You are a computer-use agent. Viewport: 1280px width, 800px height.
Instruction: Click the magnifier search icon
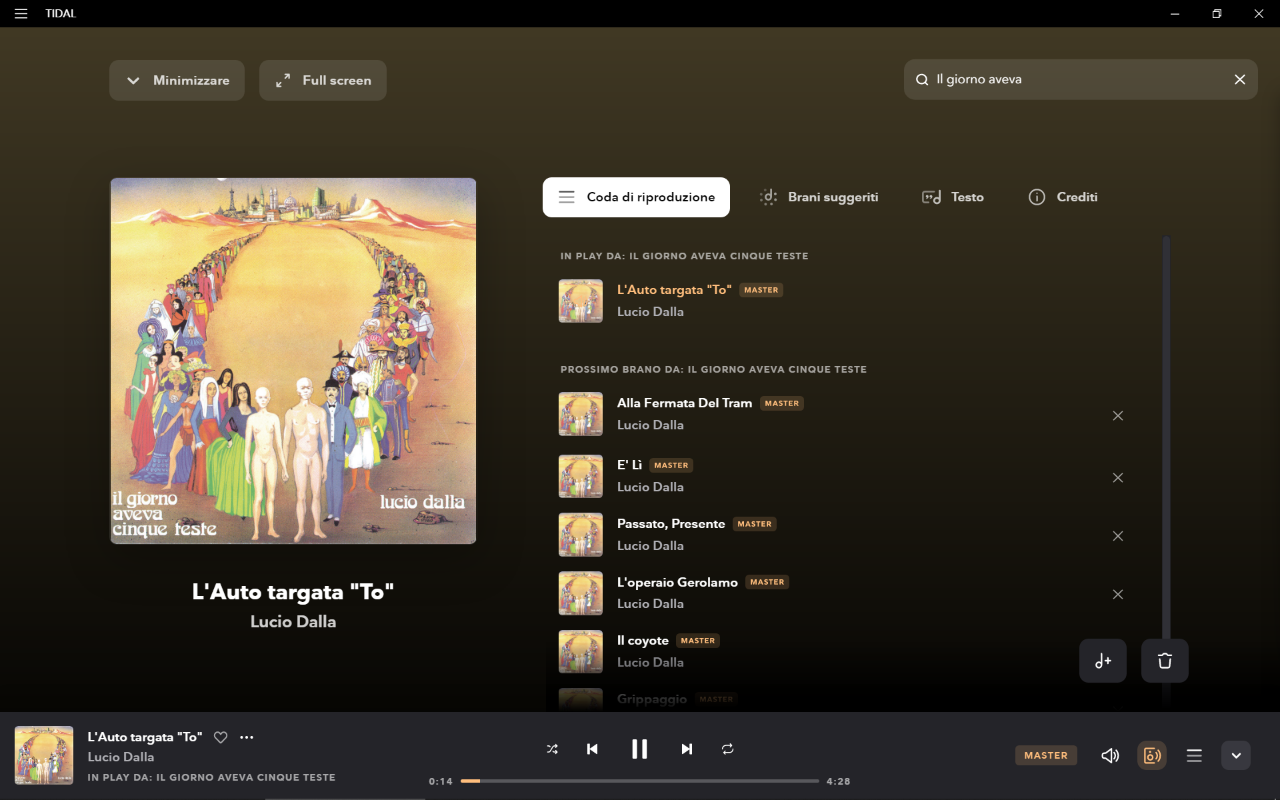(x=922, y=80)
